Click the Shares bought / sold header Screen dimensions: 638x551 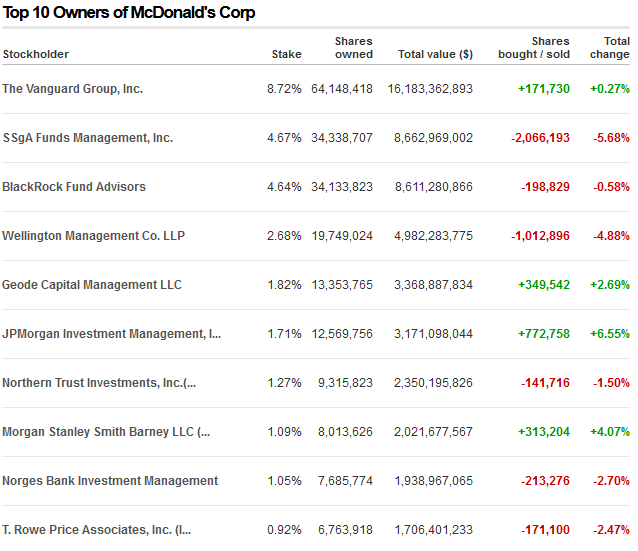(x=534, y=48)
